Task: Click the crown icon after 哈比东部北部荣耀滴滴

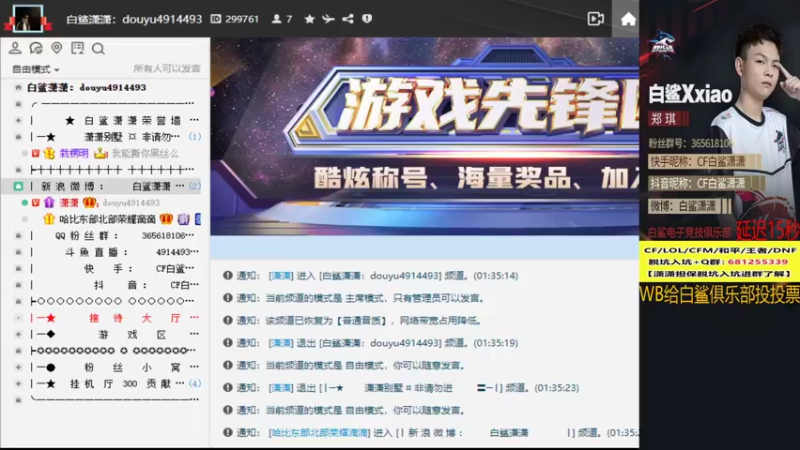Action: coord(166,219)
